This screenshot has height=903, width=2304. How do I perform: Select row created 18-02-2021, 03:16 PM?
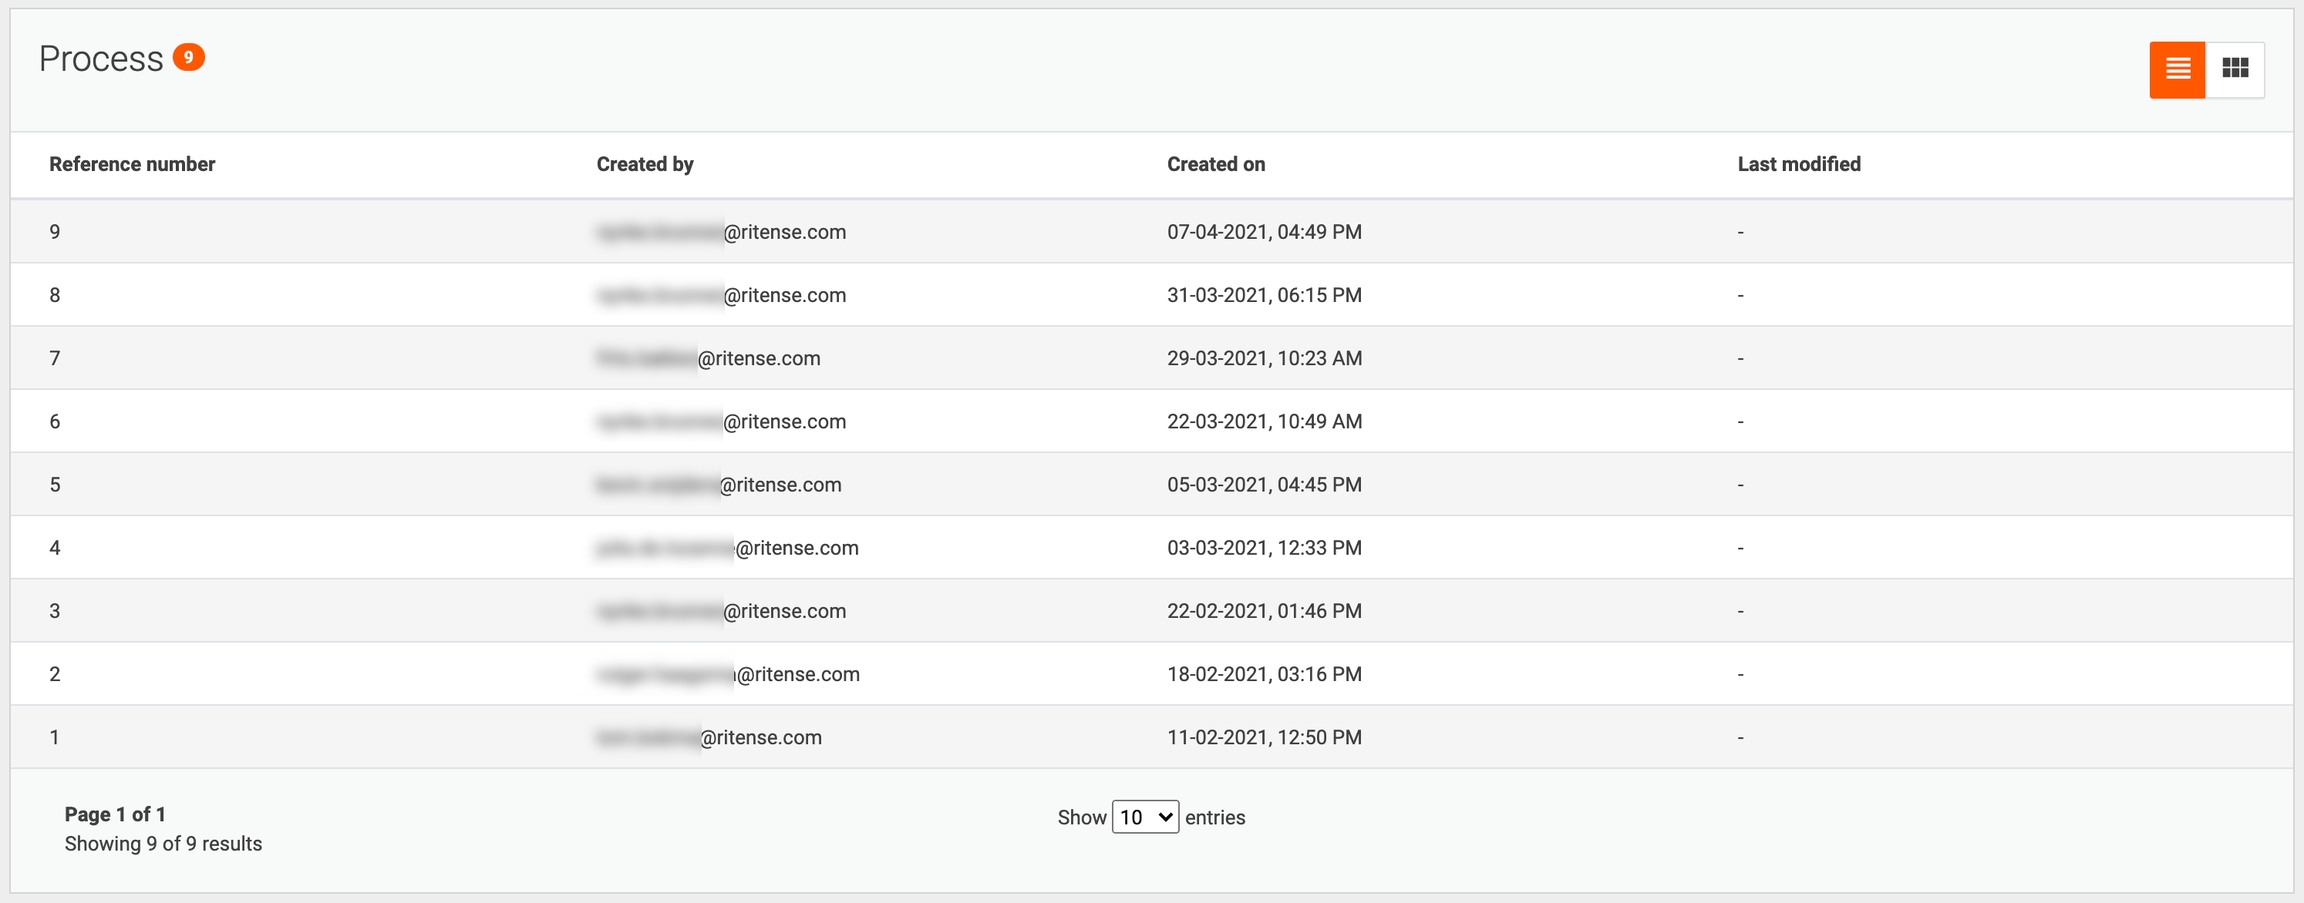coord(1264,674)
